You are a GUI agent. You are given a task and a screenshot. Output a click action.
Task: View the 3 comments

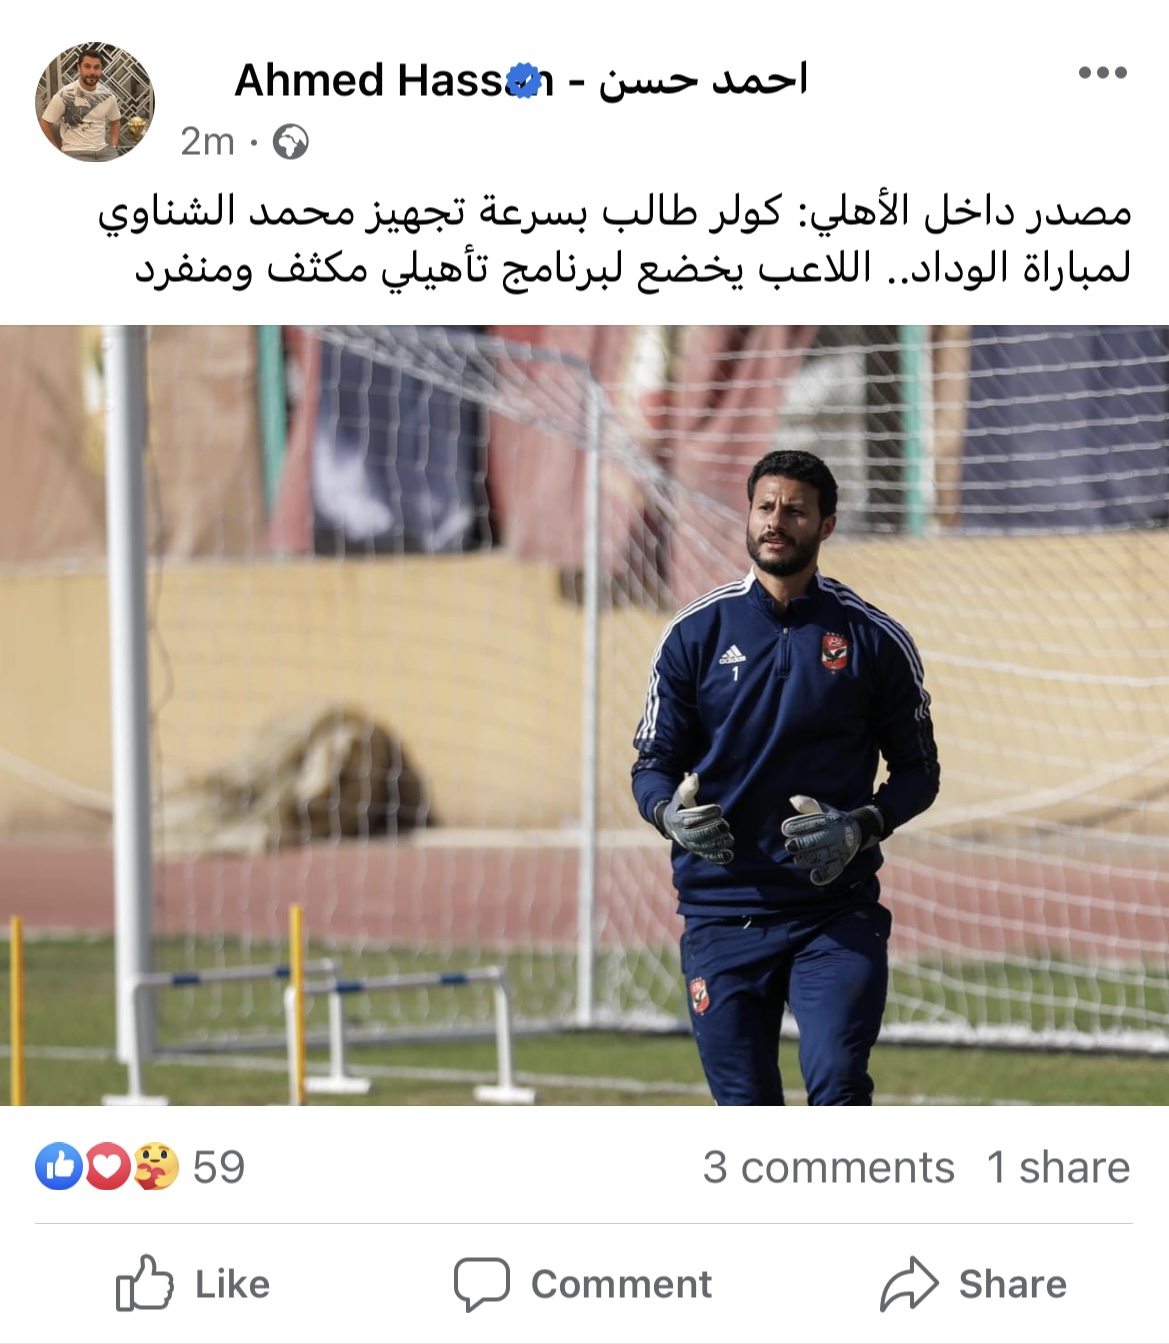pos(828,1167)
